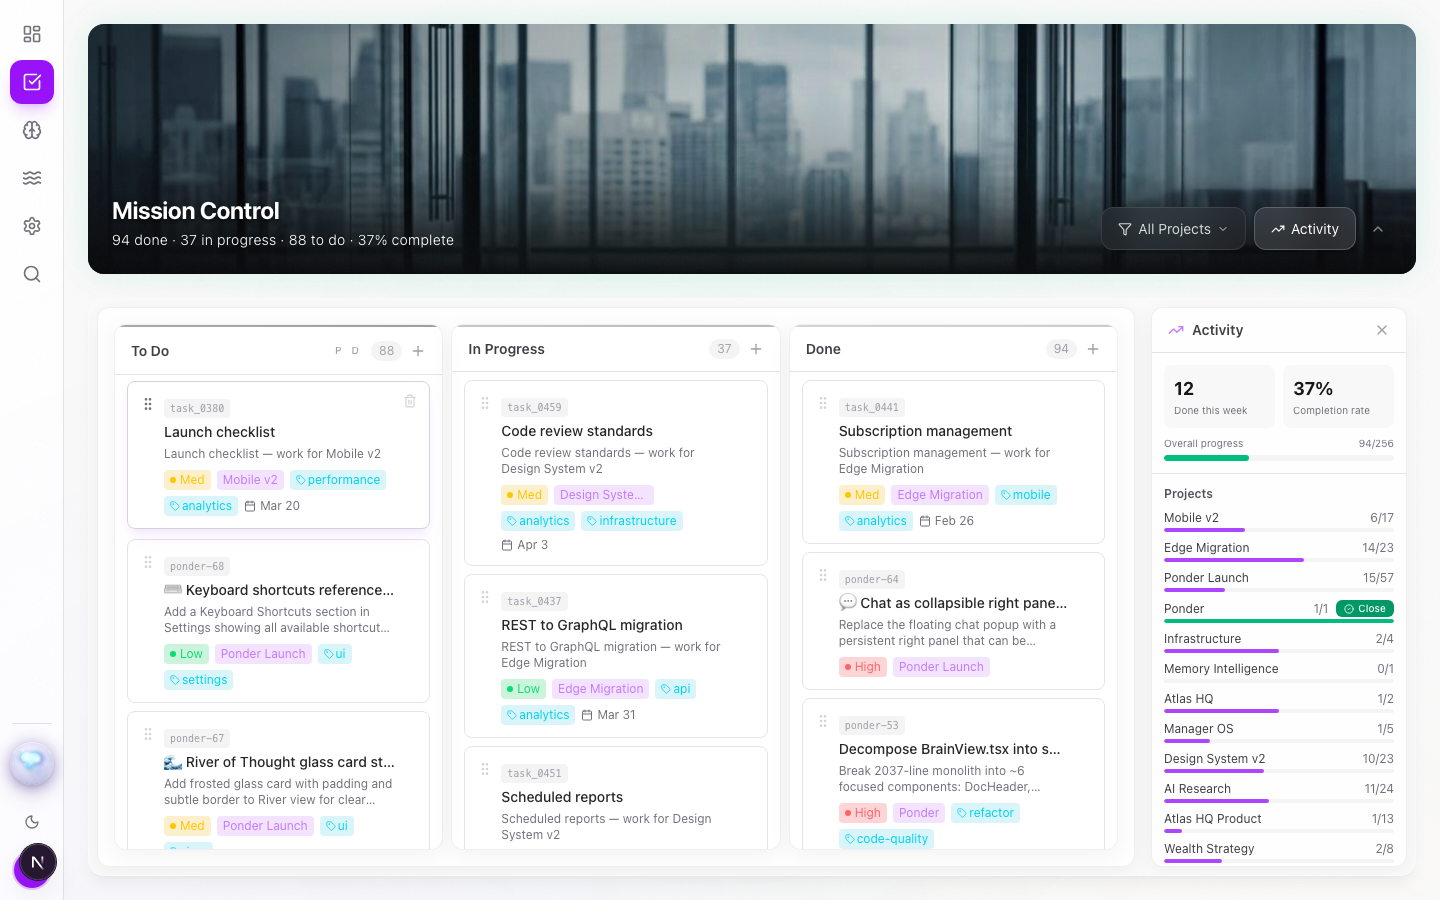Open the waves icon in sidebar
Screen dimensions: 1440x900
[32, 178]
